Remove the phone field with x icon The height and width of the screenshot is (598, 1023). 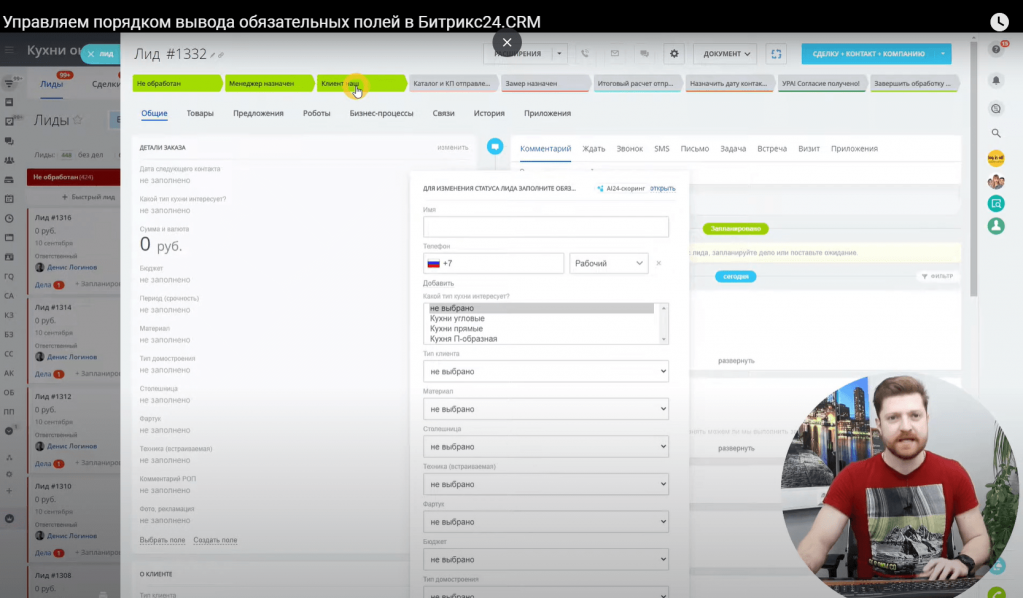click(x=659, y=263)
